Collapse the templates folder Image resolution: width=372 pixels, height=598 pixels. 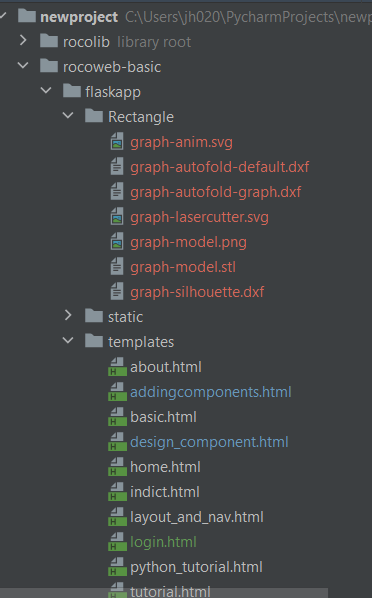point(68,340)
